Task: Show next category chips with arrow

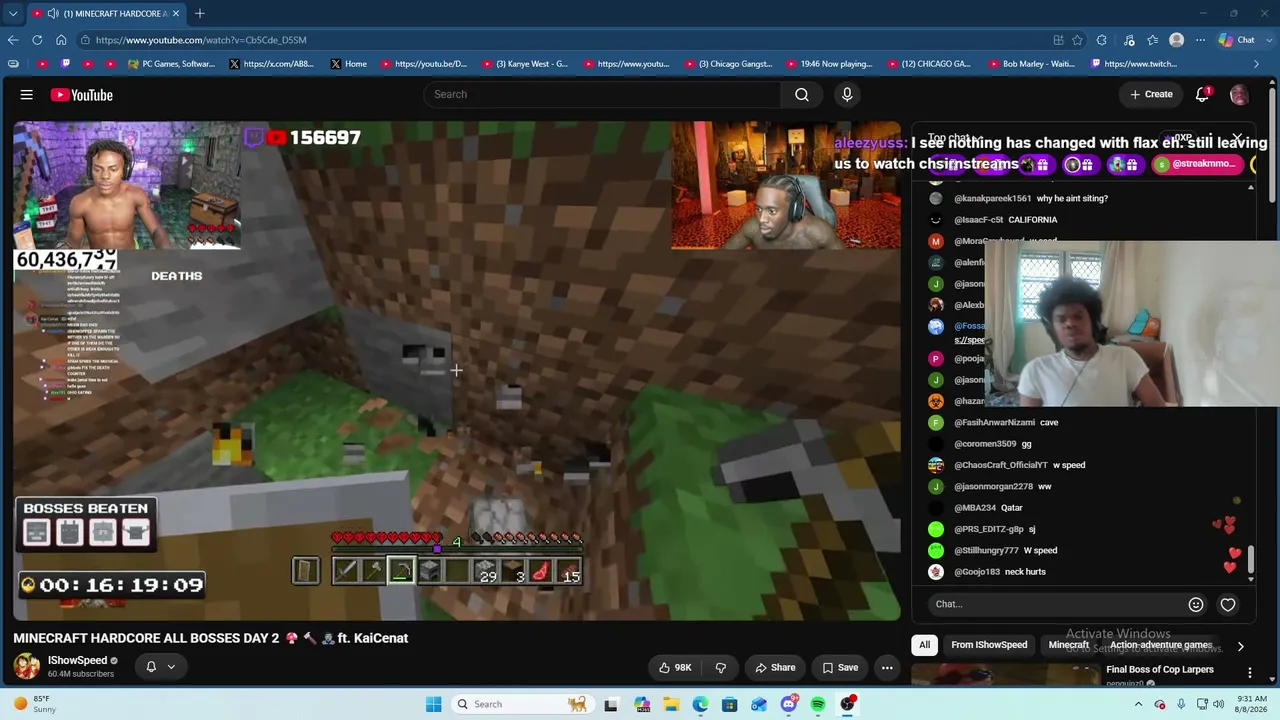Action: point(1240,646)
